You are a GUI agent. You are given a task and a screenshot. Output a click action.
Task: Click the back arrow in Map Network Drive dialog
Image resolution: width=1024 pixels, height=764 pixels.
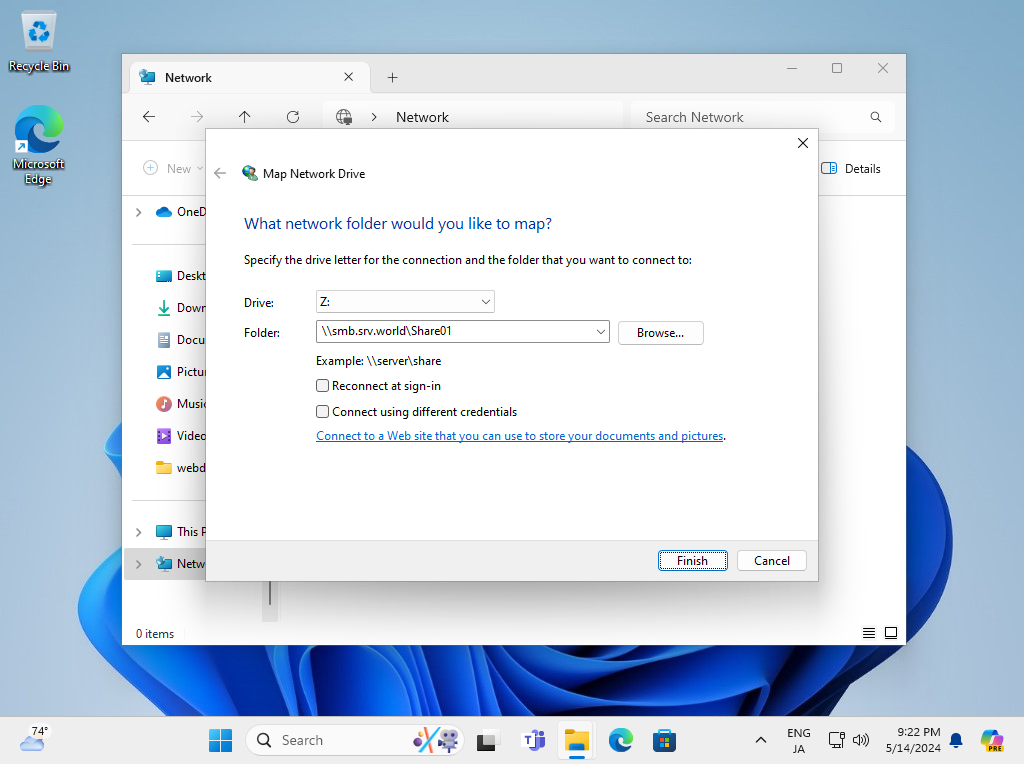(x=220, y=173)
